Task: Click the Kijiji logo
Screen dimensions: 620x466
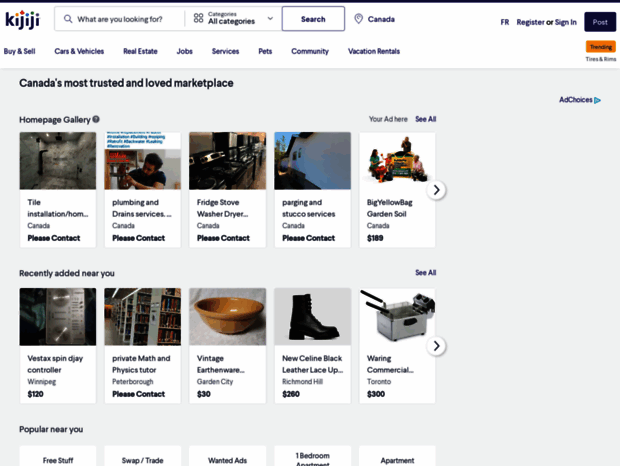Action: [25, 20]
